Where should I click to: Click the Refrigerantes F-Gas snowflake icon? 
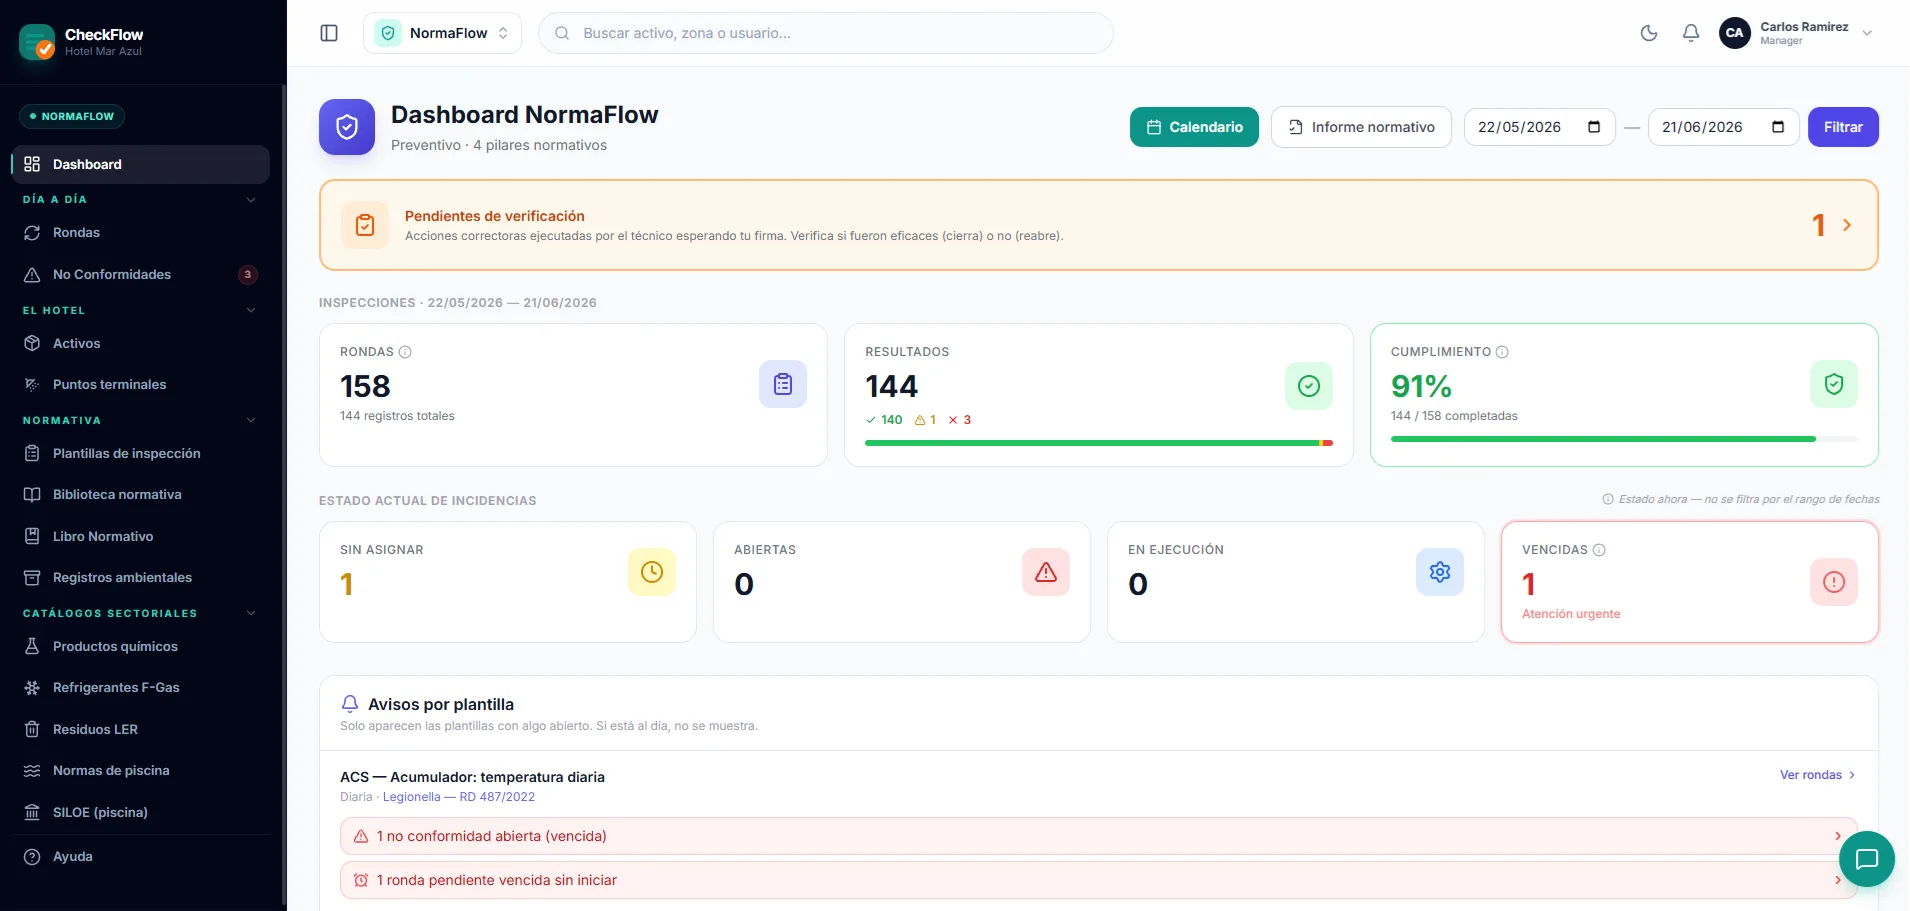tap(32, 688)
